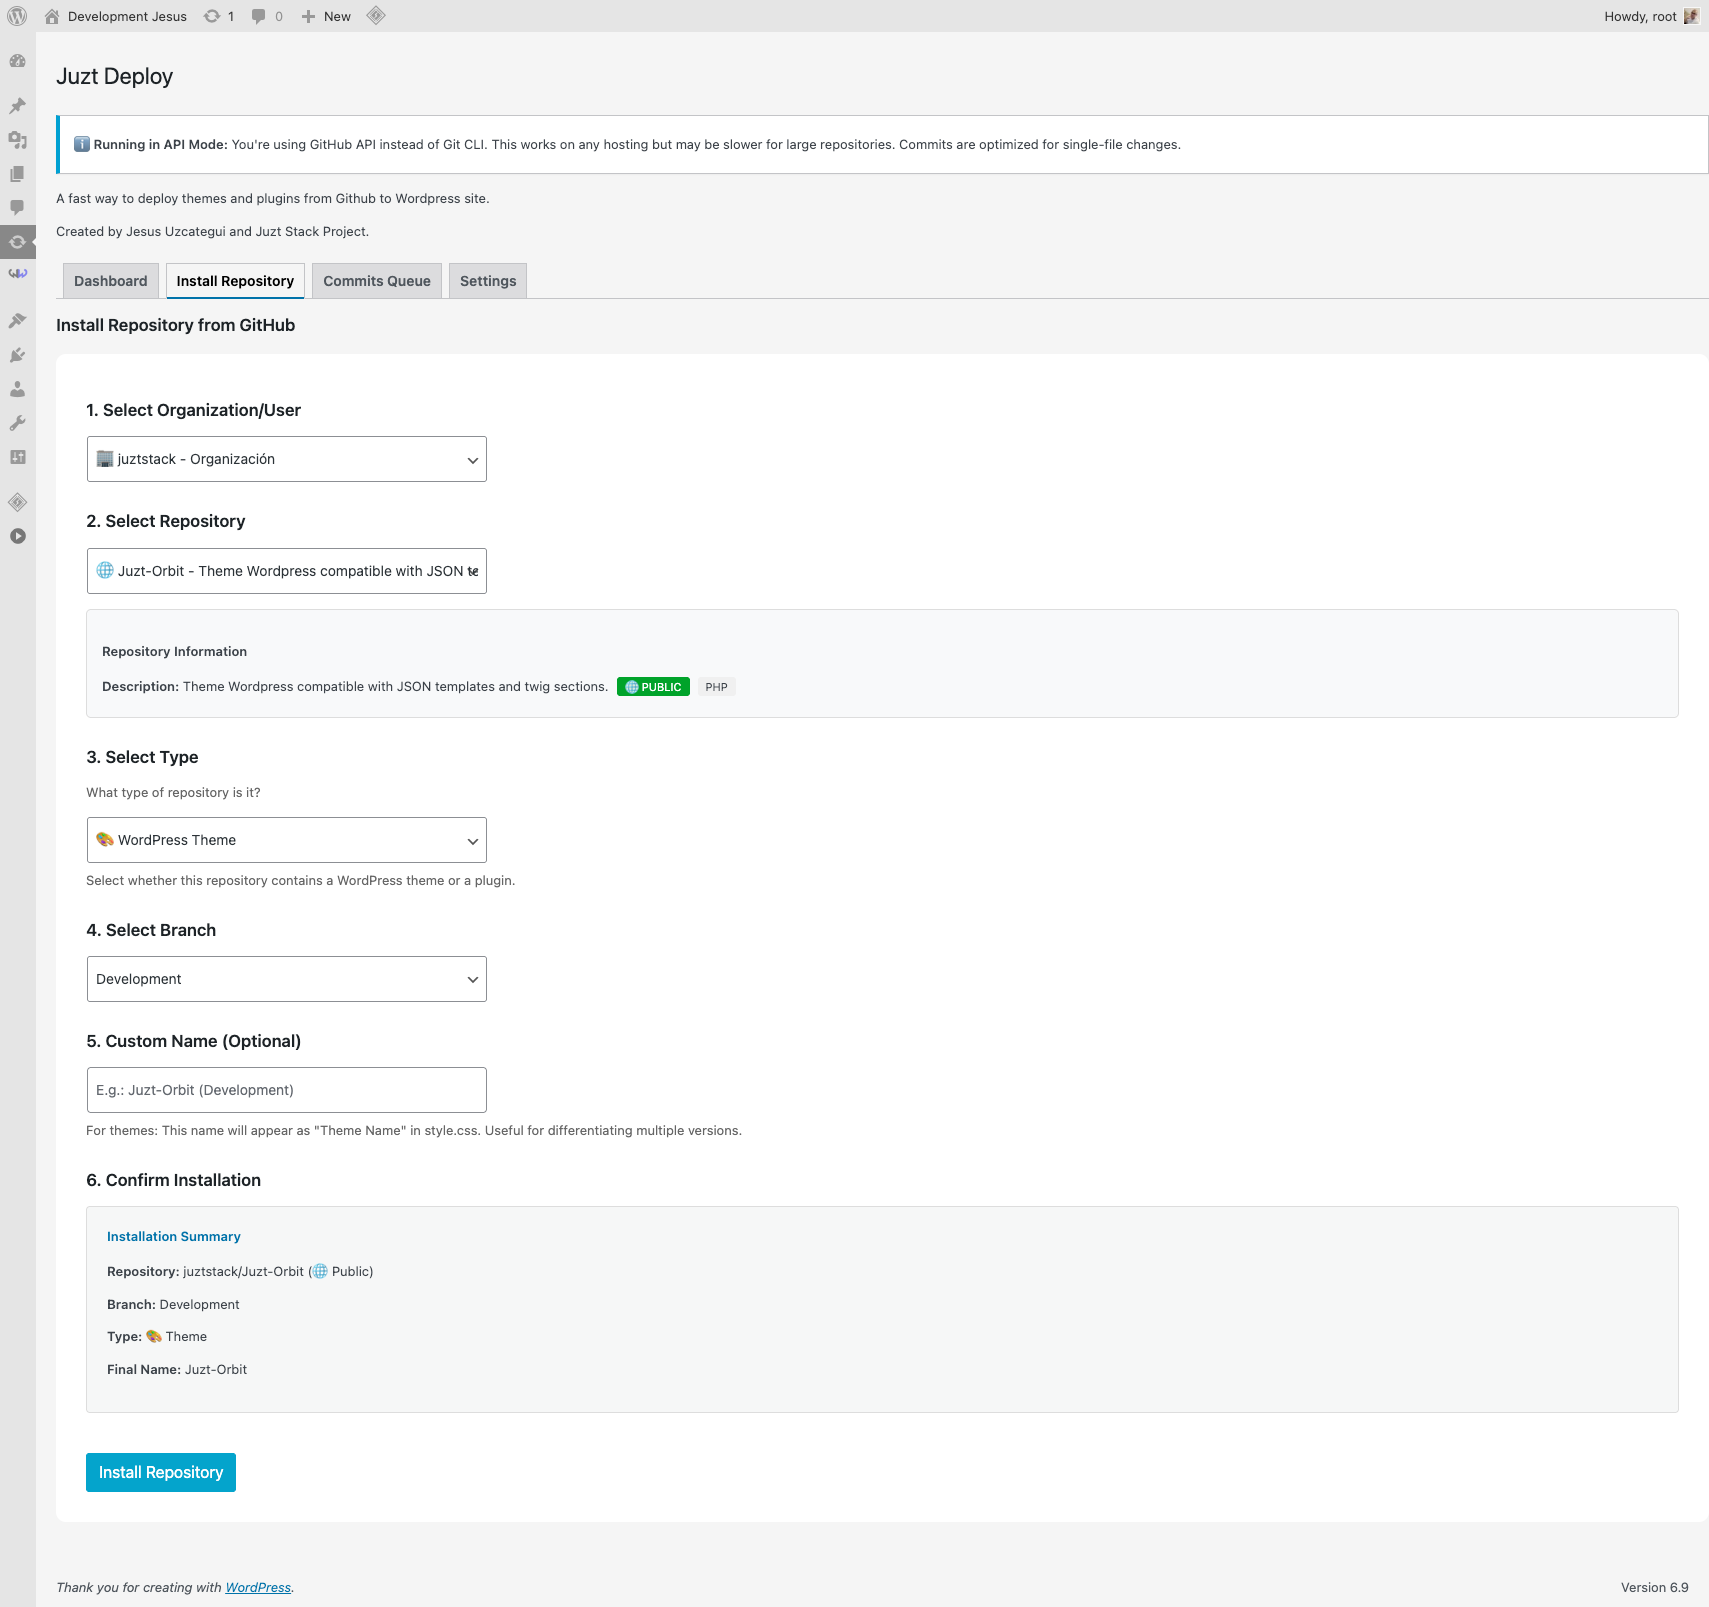The image size is (1709, 1607).
Task: Visit the Development Jesus site home
Action: (116, 16)
